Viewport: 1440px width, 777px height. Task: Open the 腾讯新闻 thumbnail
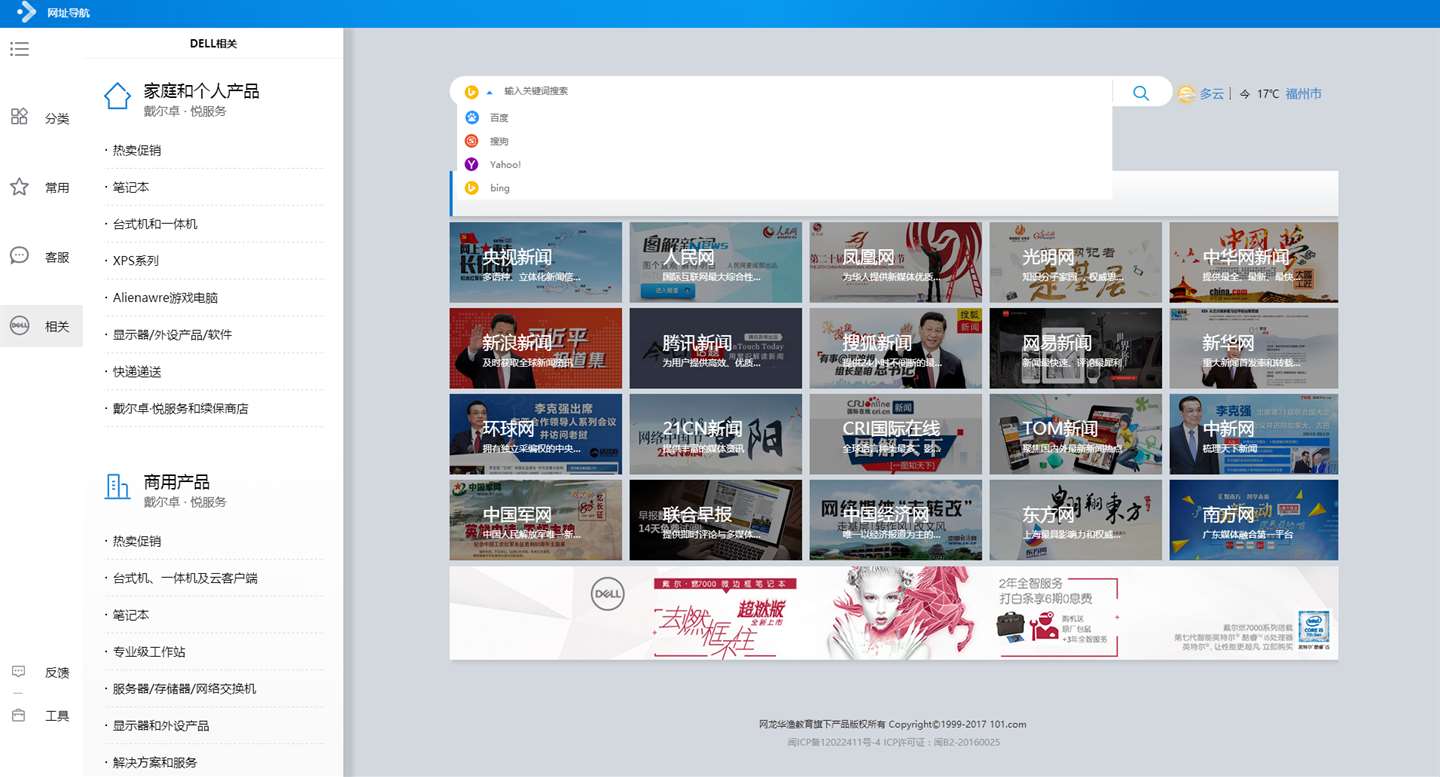pyautogui.click(x=716, y=348)
